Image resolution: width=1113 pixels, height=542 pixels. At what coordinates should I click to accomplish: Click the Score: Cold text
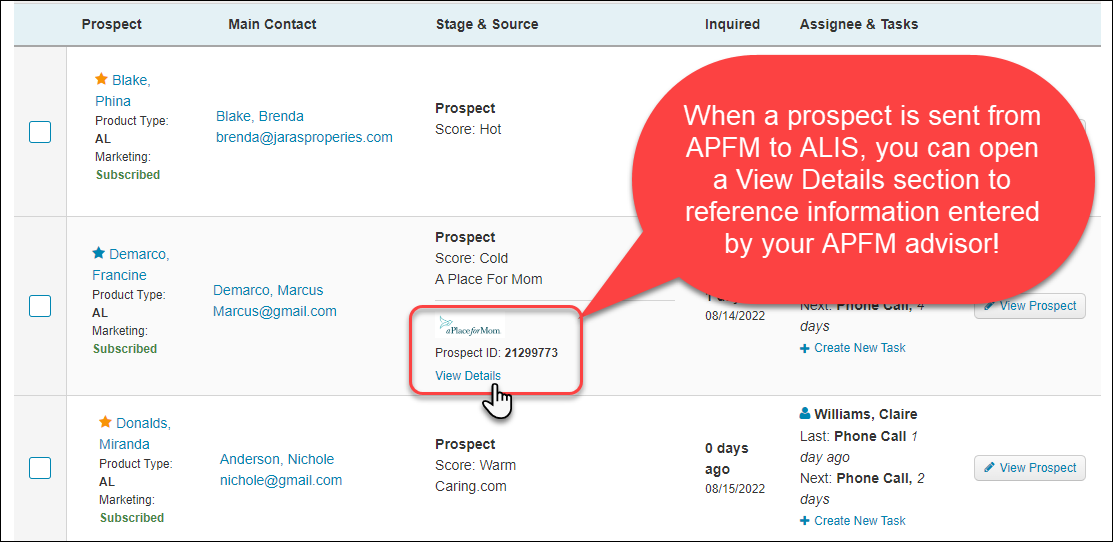point(471,258)
